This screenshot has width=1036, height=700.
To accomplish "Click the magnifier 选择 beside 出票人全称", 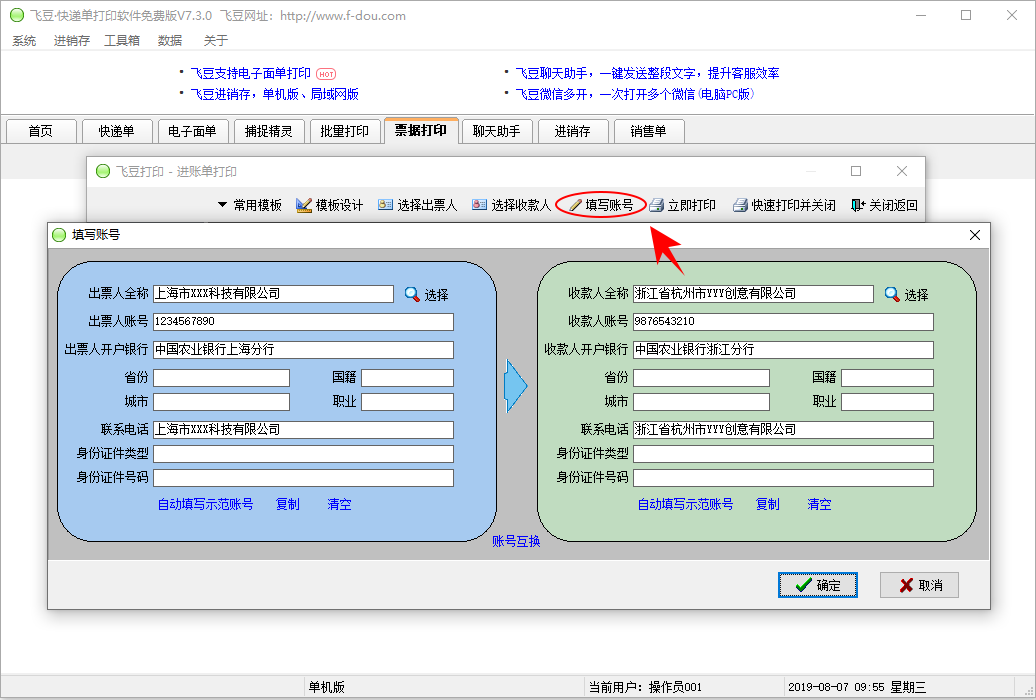I will (x=426, y=294).
